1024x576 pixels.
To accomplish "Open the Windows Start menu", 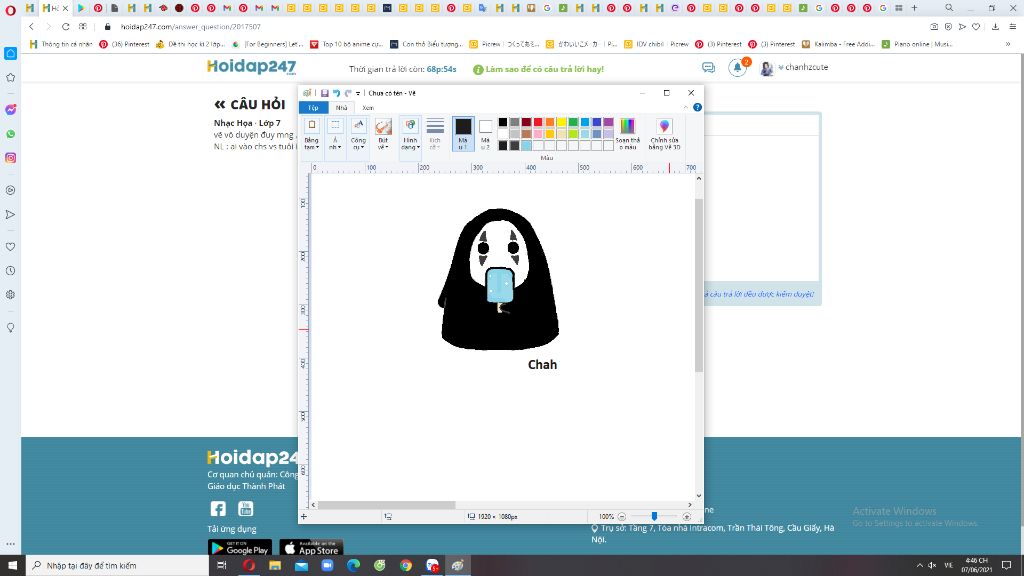I will tap(12, 566).
